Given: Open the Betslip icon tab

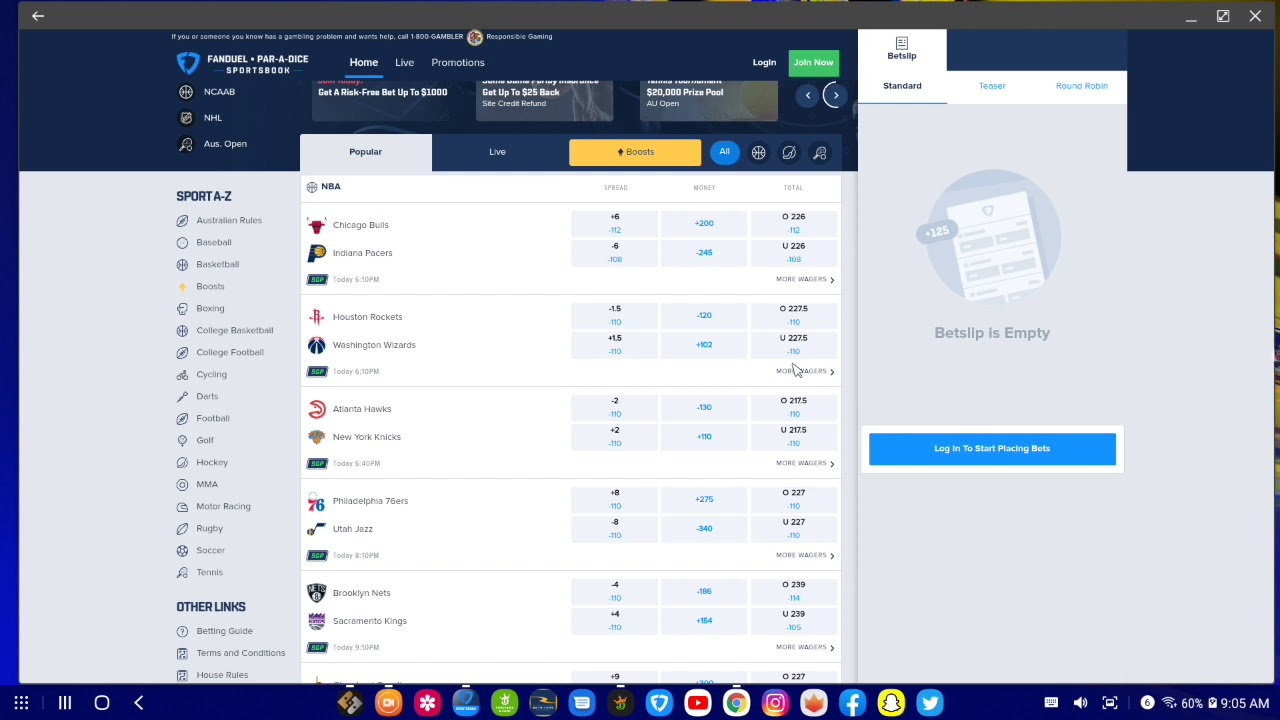Looking at the screenshot, I should (x=901, y=49).
